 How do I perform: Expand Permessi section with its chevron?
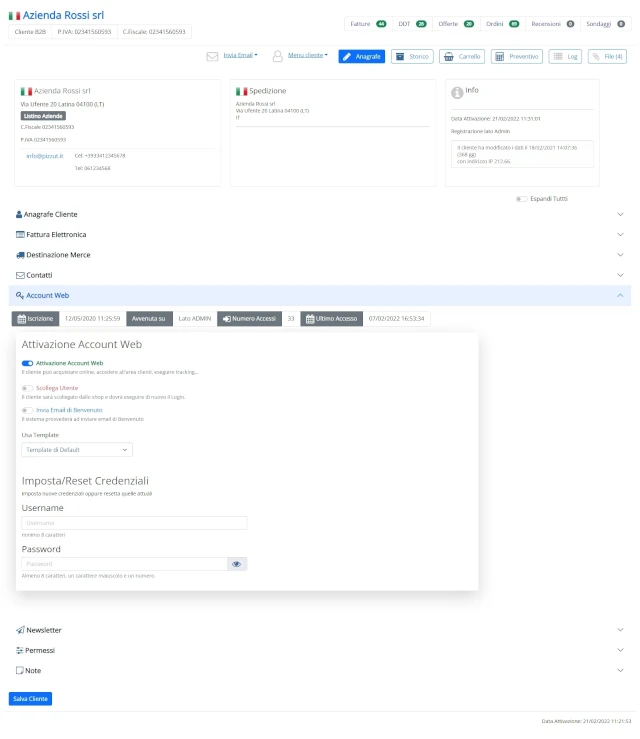click(620, 650)
